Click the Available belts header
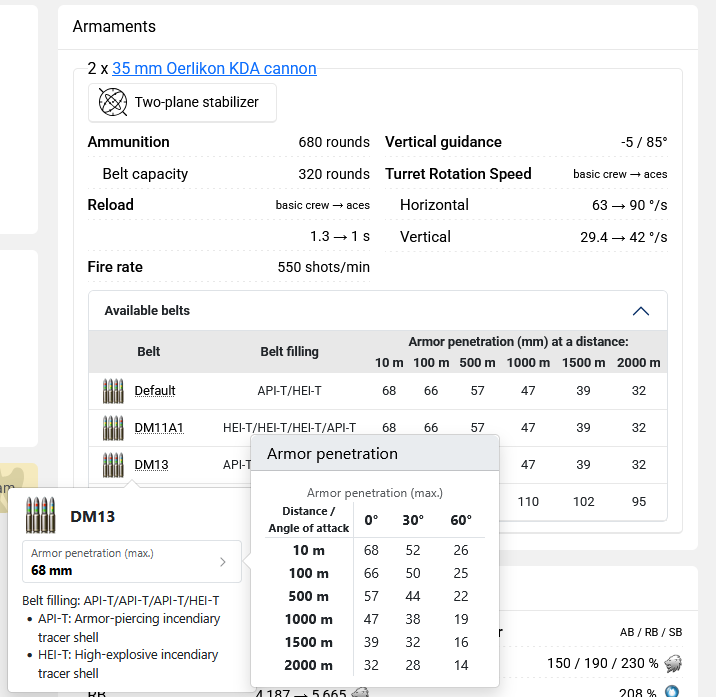This screenshot has height=697, width=716. point(147,311)
